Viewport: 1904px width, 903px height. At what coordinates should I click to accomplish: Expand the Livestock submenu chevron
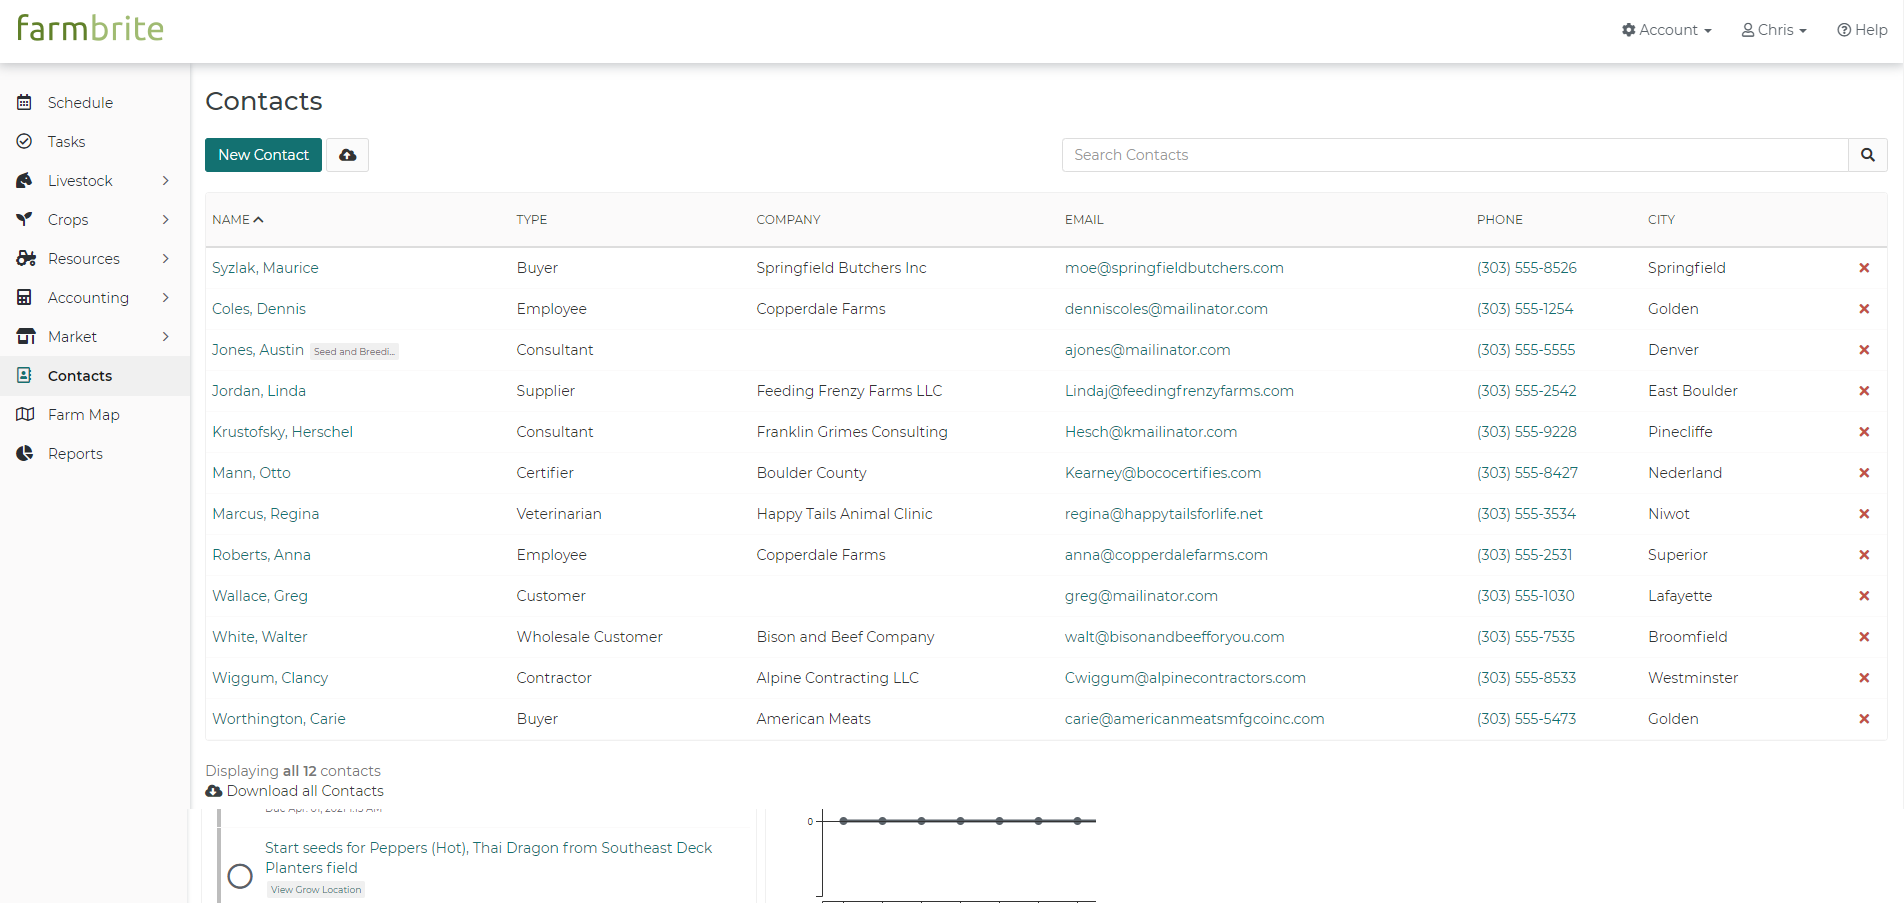(x=166, y=181)
